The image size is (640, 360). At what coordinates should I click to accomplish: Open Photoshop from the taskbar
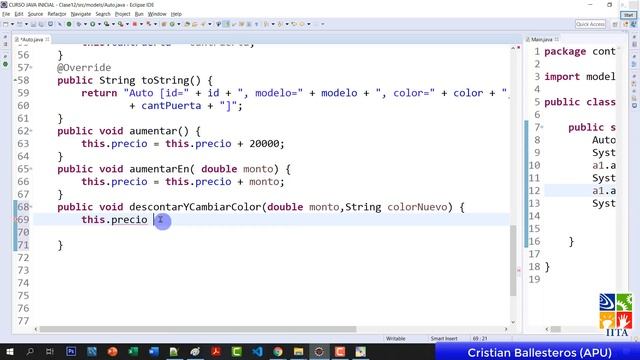(71, 351)
